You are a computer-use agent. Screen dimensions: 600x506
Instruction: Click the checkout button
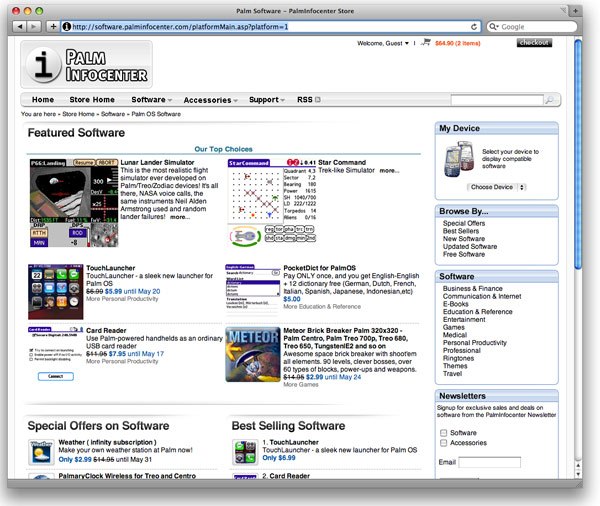tap(534, 43)
